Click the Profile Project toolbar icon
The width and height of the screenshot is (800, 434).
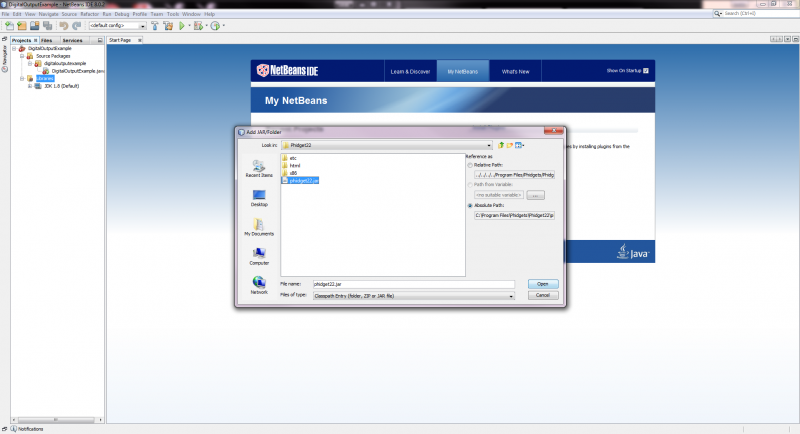(x=215, y=25)
